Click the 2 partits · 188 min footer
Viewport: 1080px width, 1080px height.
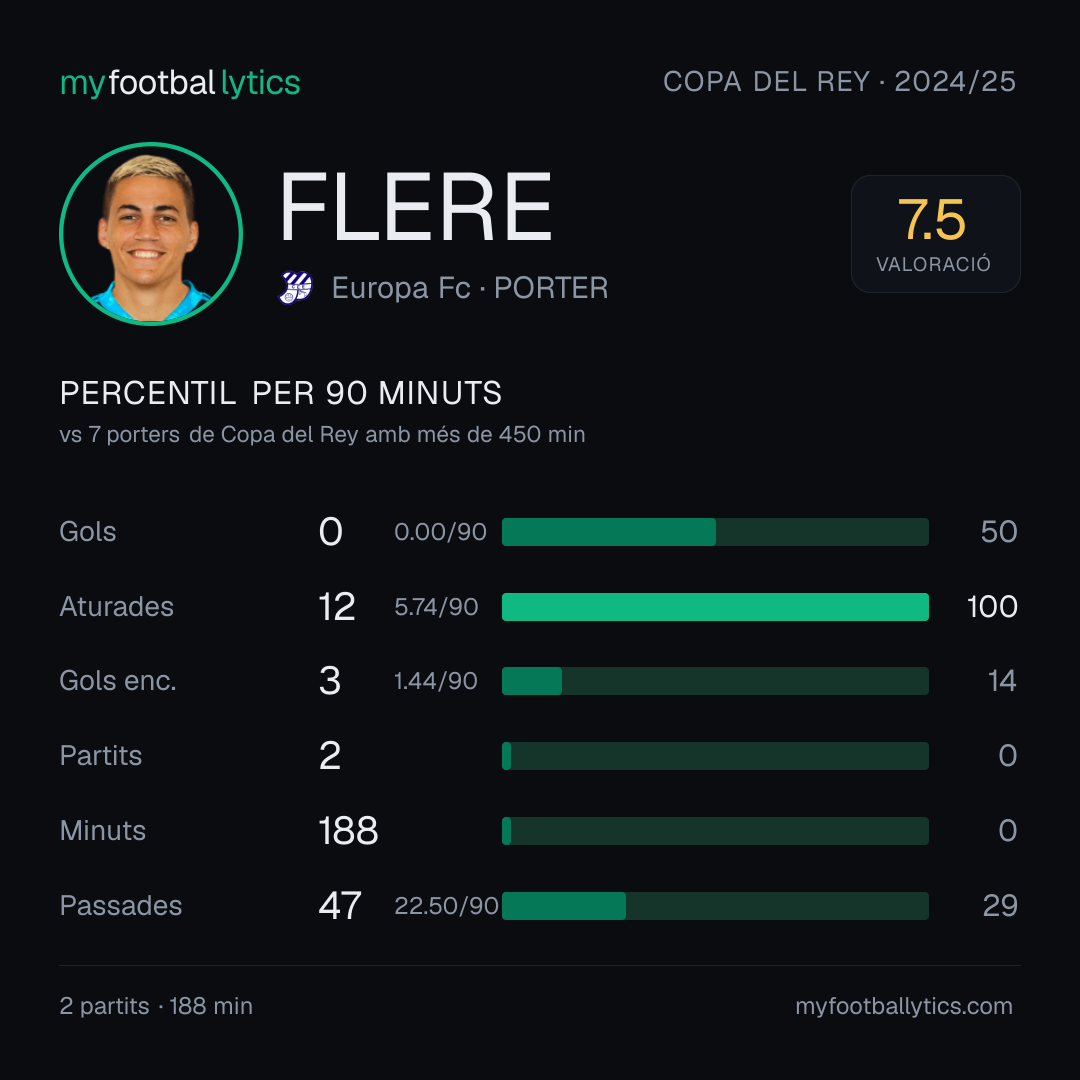156,1006
